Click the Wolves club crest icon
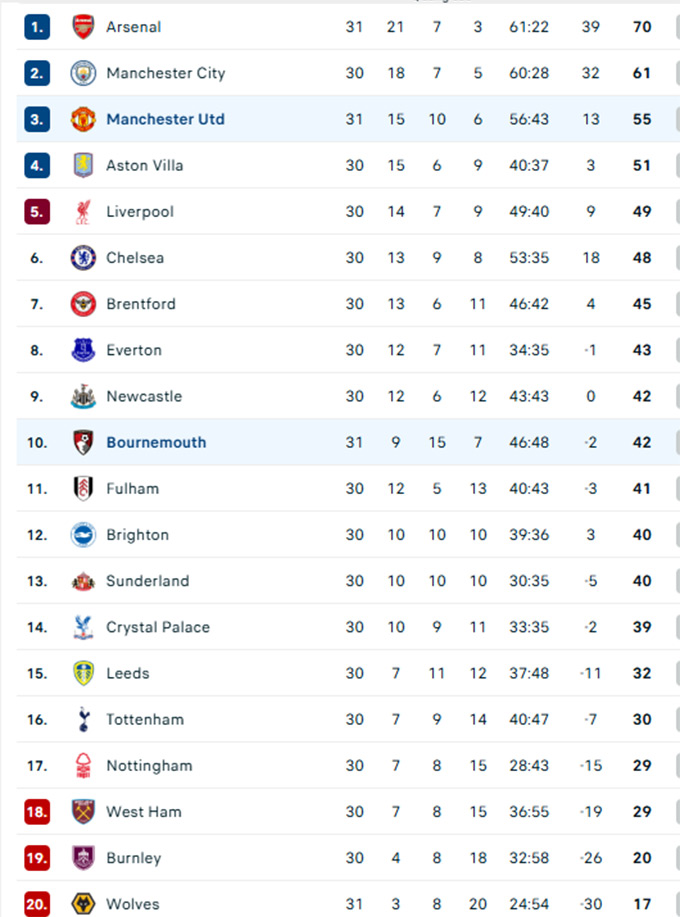Screen dimensions: 680x917 click(x=83, y=904)
